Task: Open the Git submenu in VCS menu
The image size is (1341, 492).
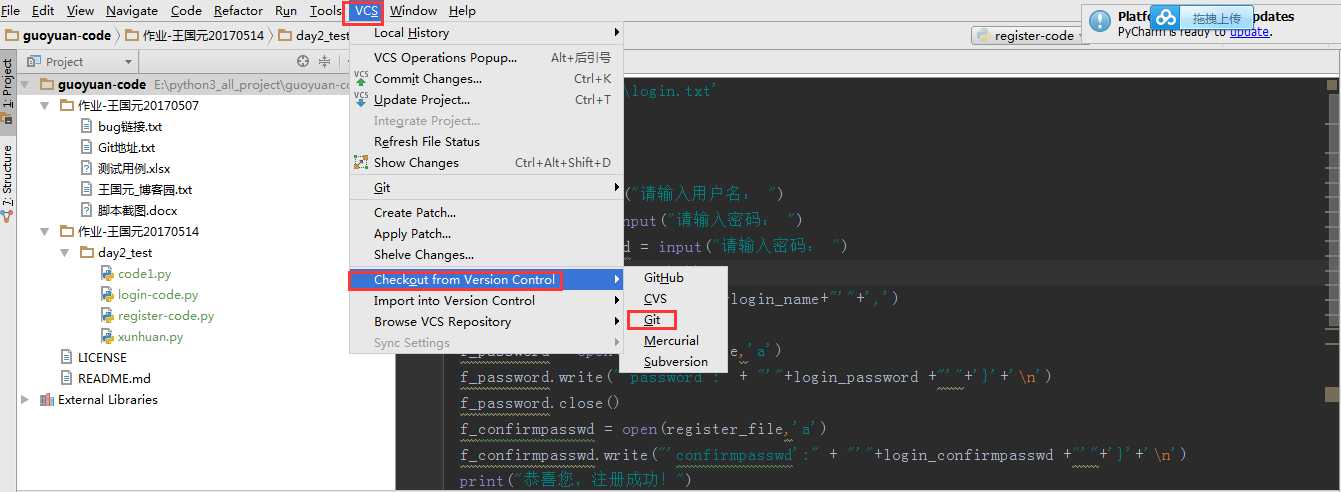Action: (486, 187)
